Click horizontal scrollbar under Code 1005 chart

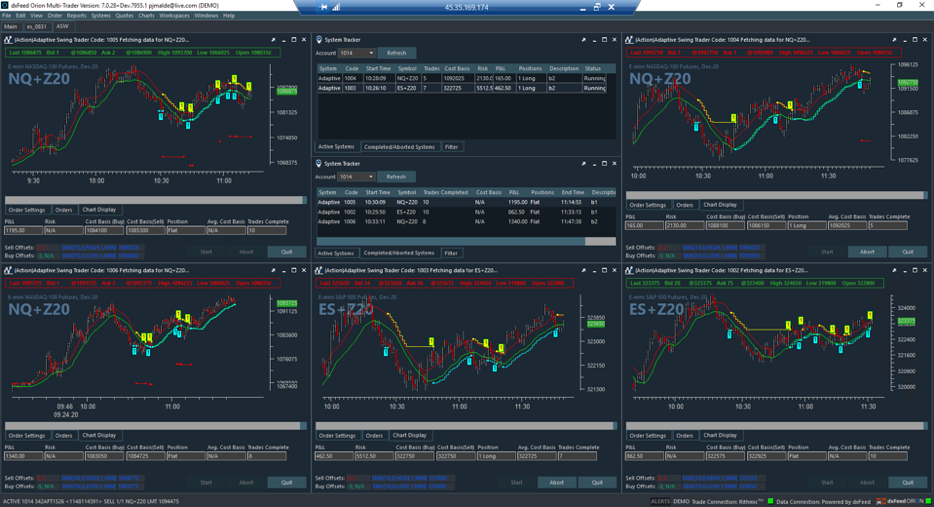click(x=155, y=200)
